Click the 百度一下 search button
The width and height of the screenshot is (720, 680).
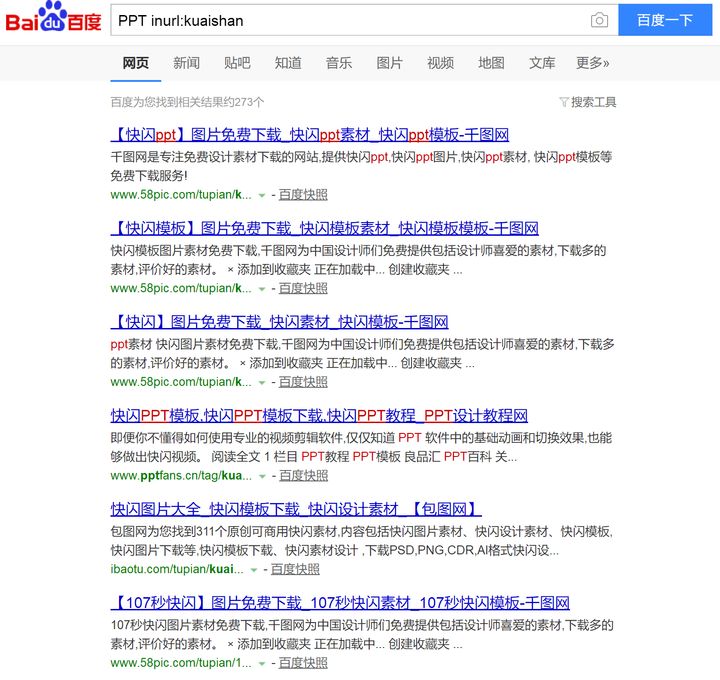665,20
